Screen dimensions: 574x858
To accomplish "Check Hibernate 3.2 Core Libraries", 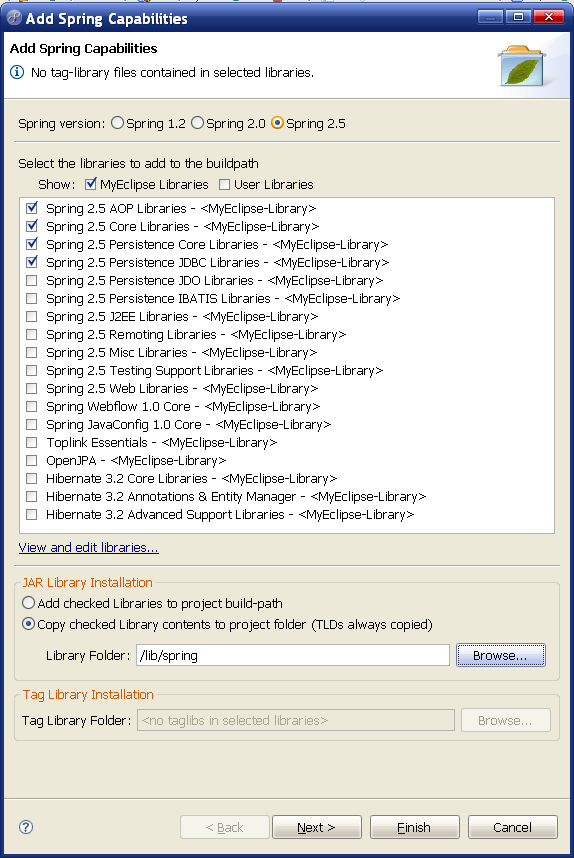I will coord(32,478).
